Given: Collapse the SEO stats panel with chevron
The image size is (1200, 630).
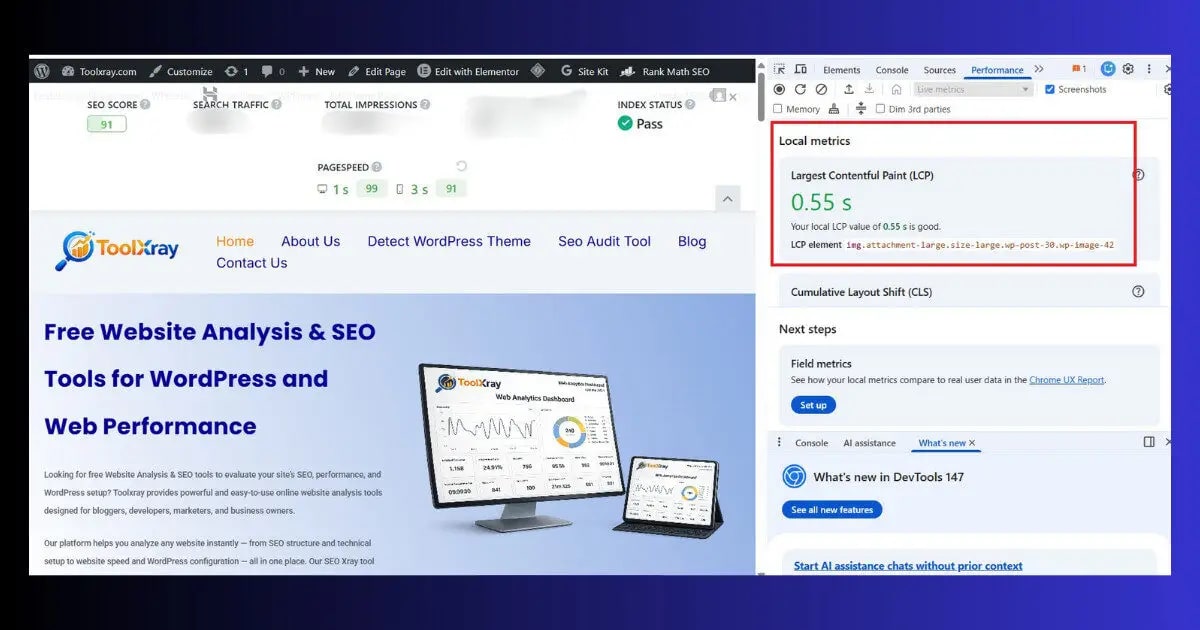Looking at the screenshot, I should [728, 199].
